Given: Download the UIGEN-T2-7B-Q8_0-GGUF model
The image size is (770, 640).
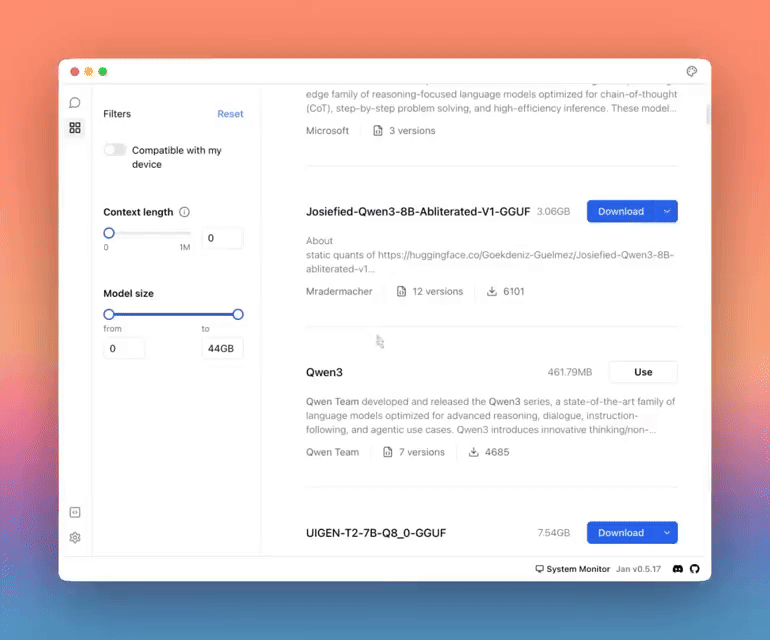Looking at the screenshot, I should pos(620,533).
